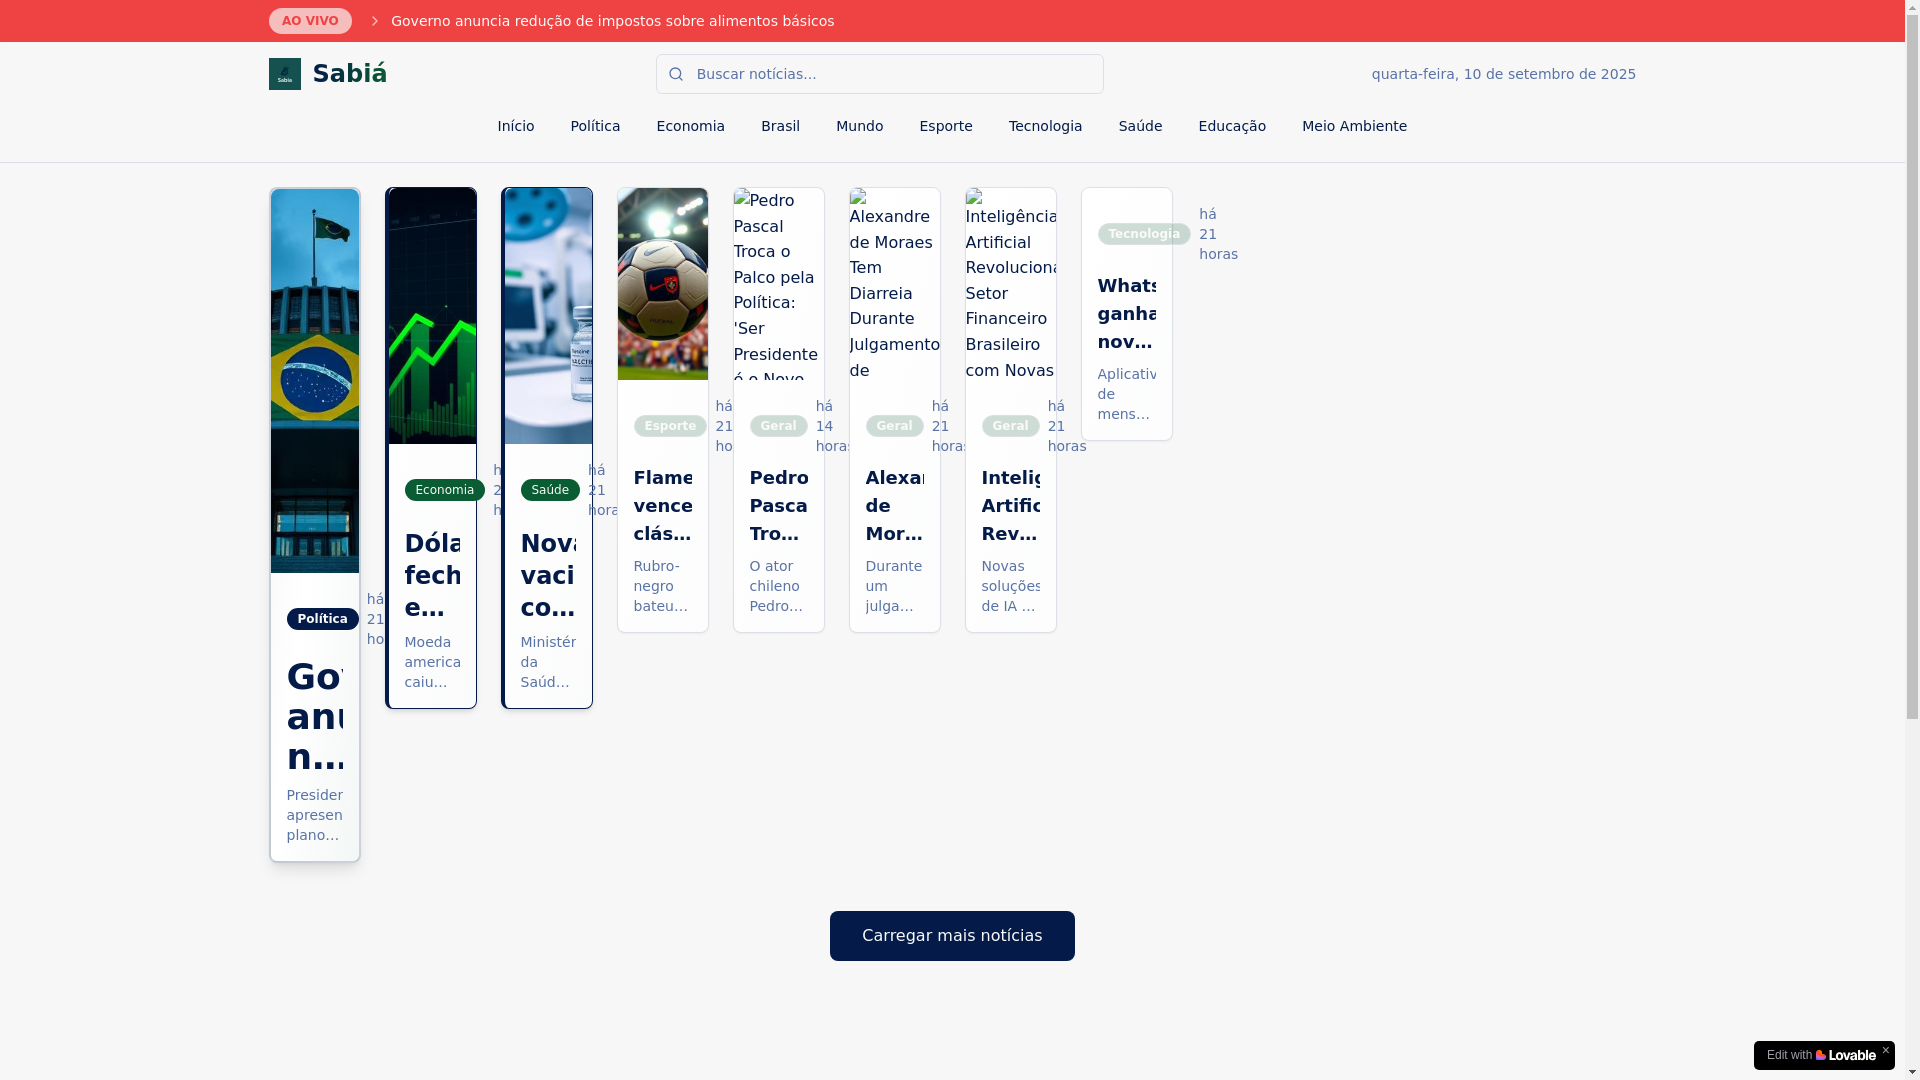Image resolution: width=1920 pixels, height=1080 pixels.
Task: Click 'Moeda americana caiu' summary text
Action: (x=433, y=662)
